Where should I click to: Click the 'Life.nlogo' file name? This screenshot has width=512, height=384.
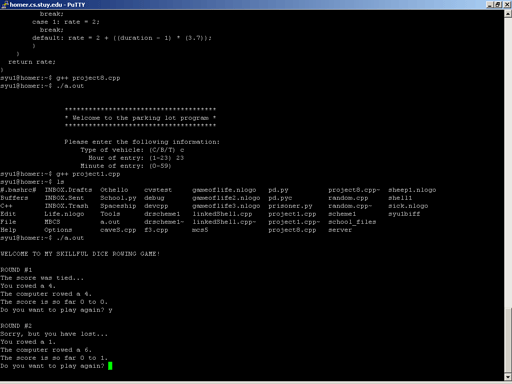click(x=64, y=214)
